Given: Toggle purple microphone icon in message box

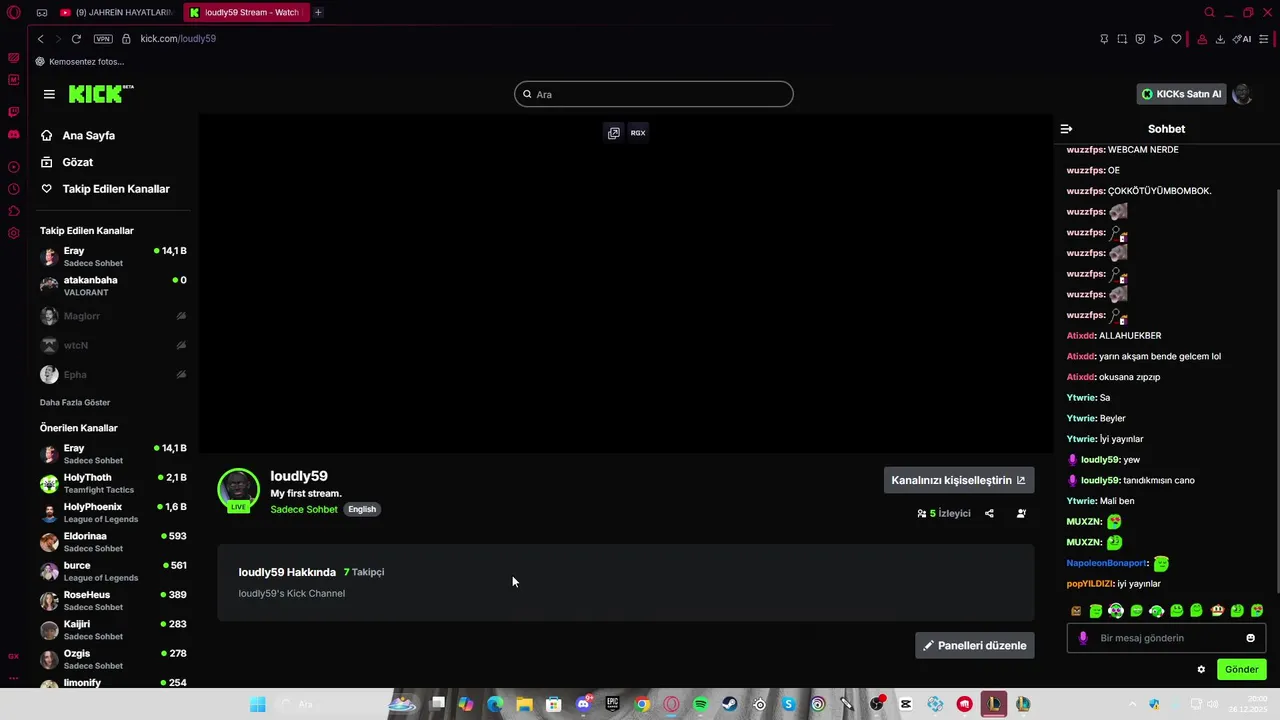Looking at the screenshot, I should point(1083,638).
